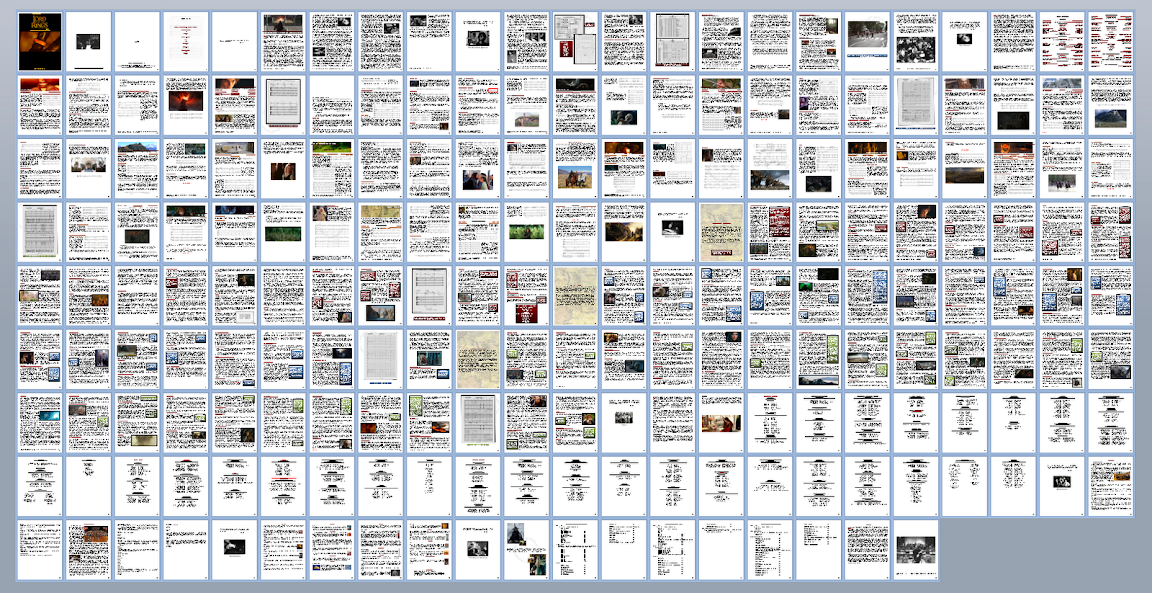Select the page showing a black-and-white crowd photo
Image resolution: width=1152 pixels, height=593 pixels.
click(x=915, y=41)
